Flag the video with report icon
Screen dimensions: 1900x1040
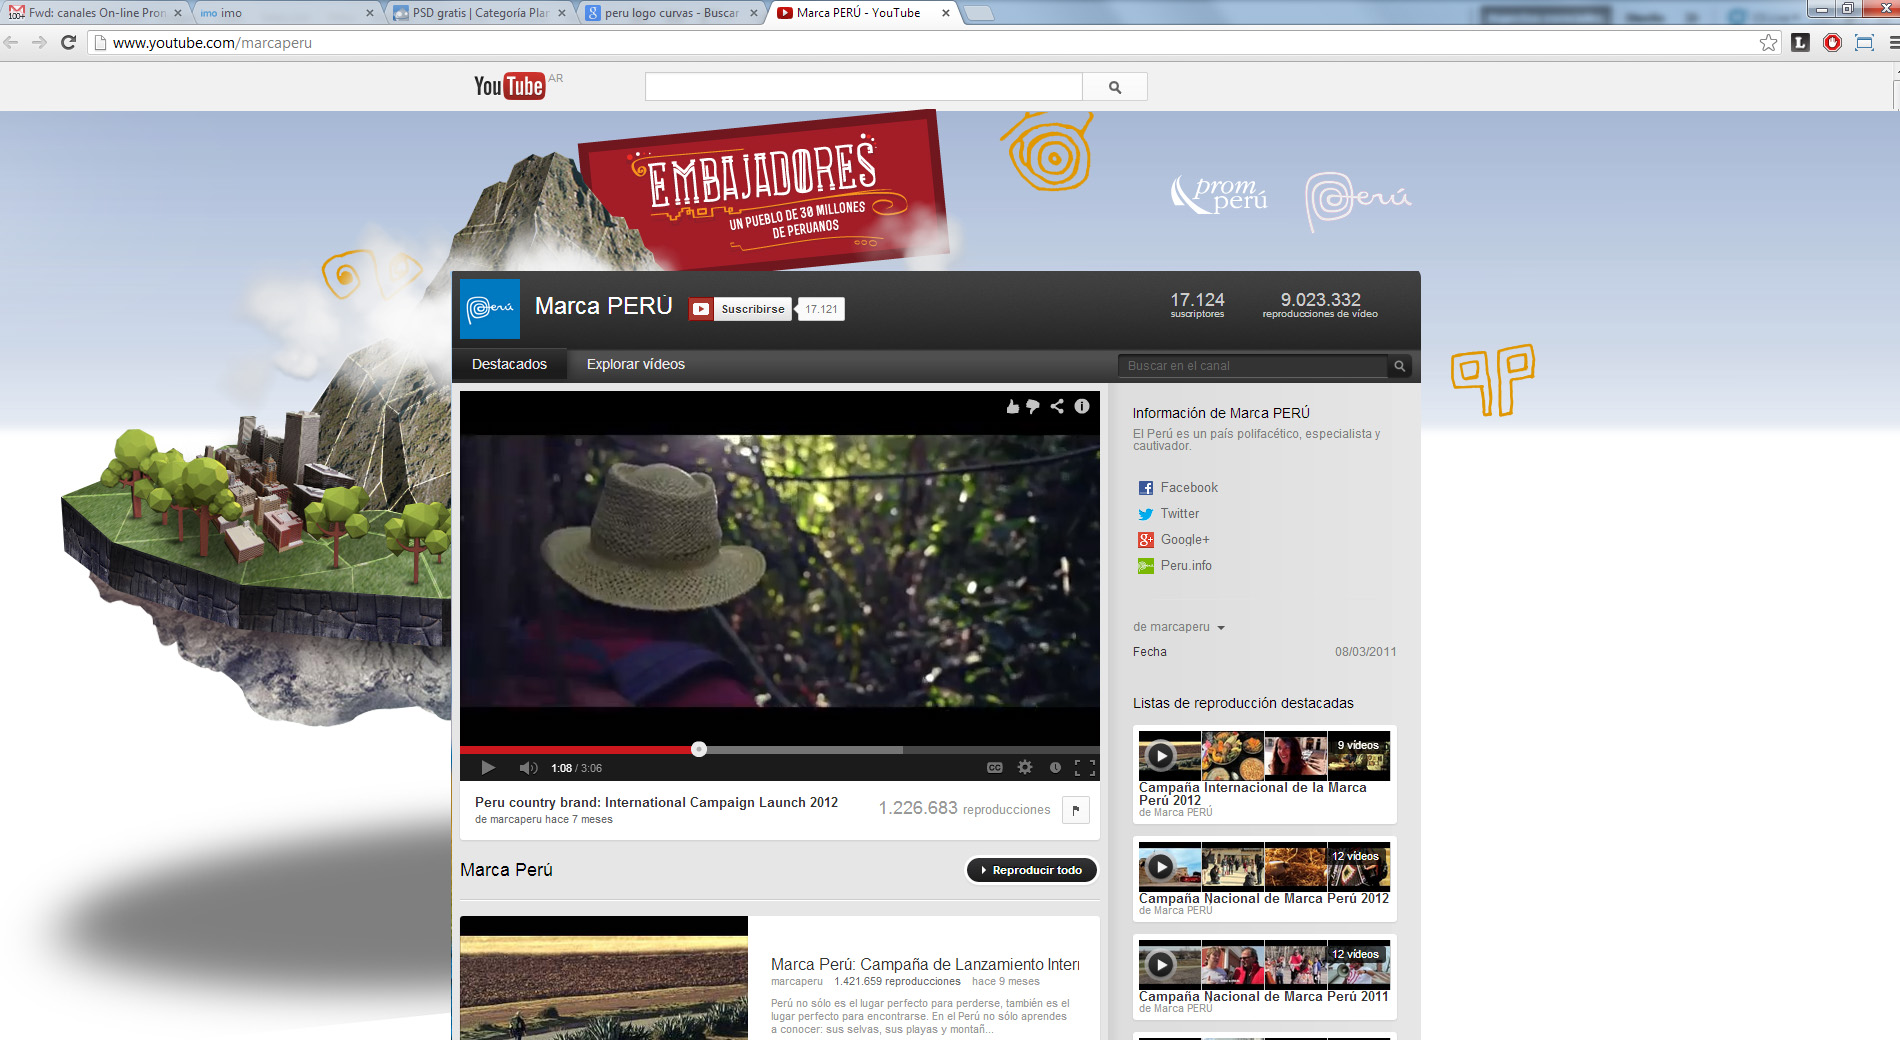(1076, 810)
